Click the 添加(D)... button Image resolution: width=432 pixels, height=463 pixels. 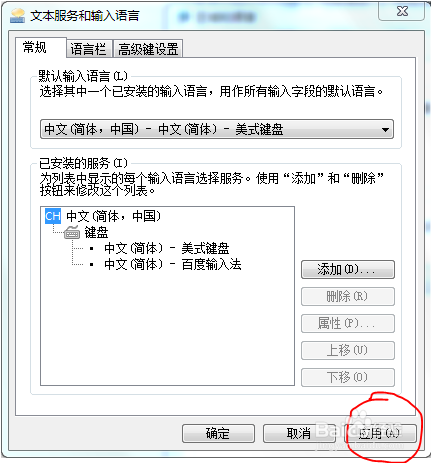click(x=348, y=269)
